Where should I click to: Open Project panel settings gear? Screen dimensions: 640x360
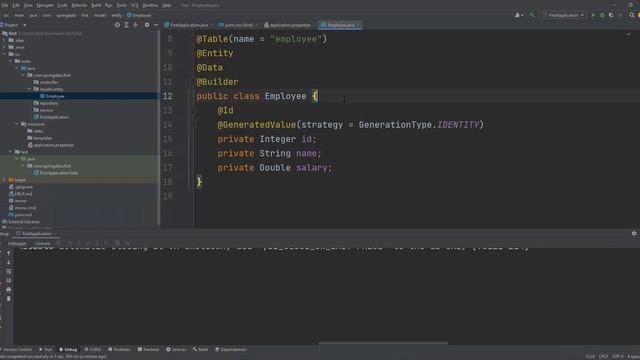tap(147, 25)
